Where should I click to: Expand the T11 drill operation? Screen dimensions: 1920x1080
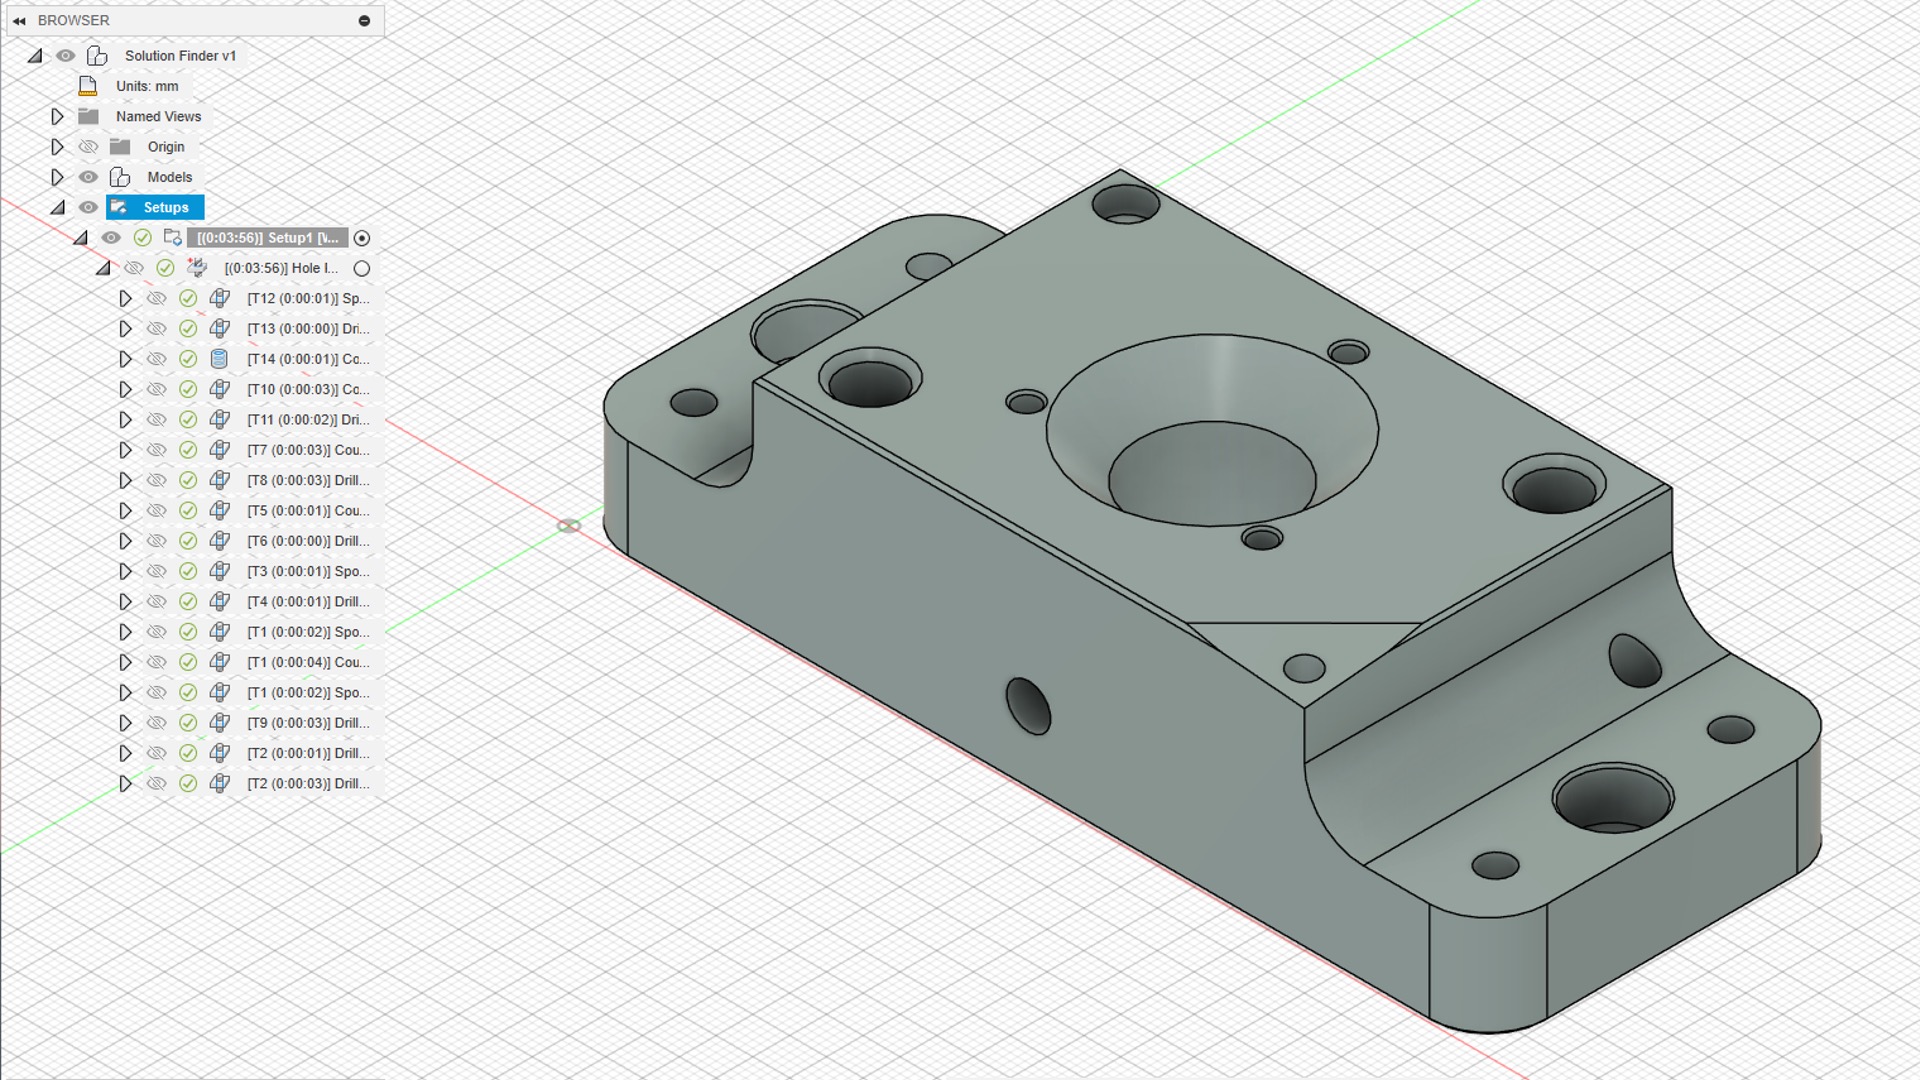tap(125, 420)
